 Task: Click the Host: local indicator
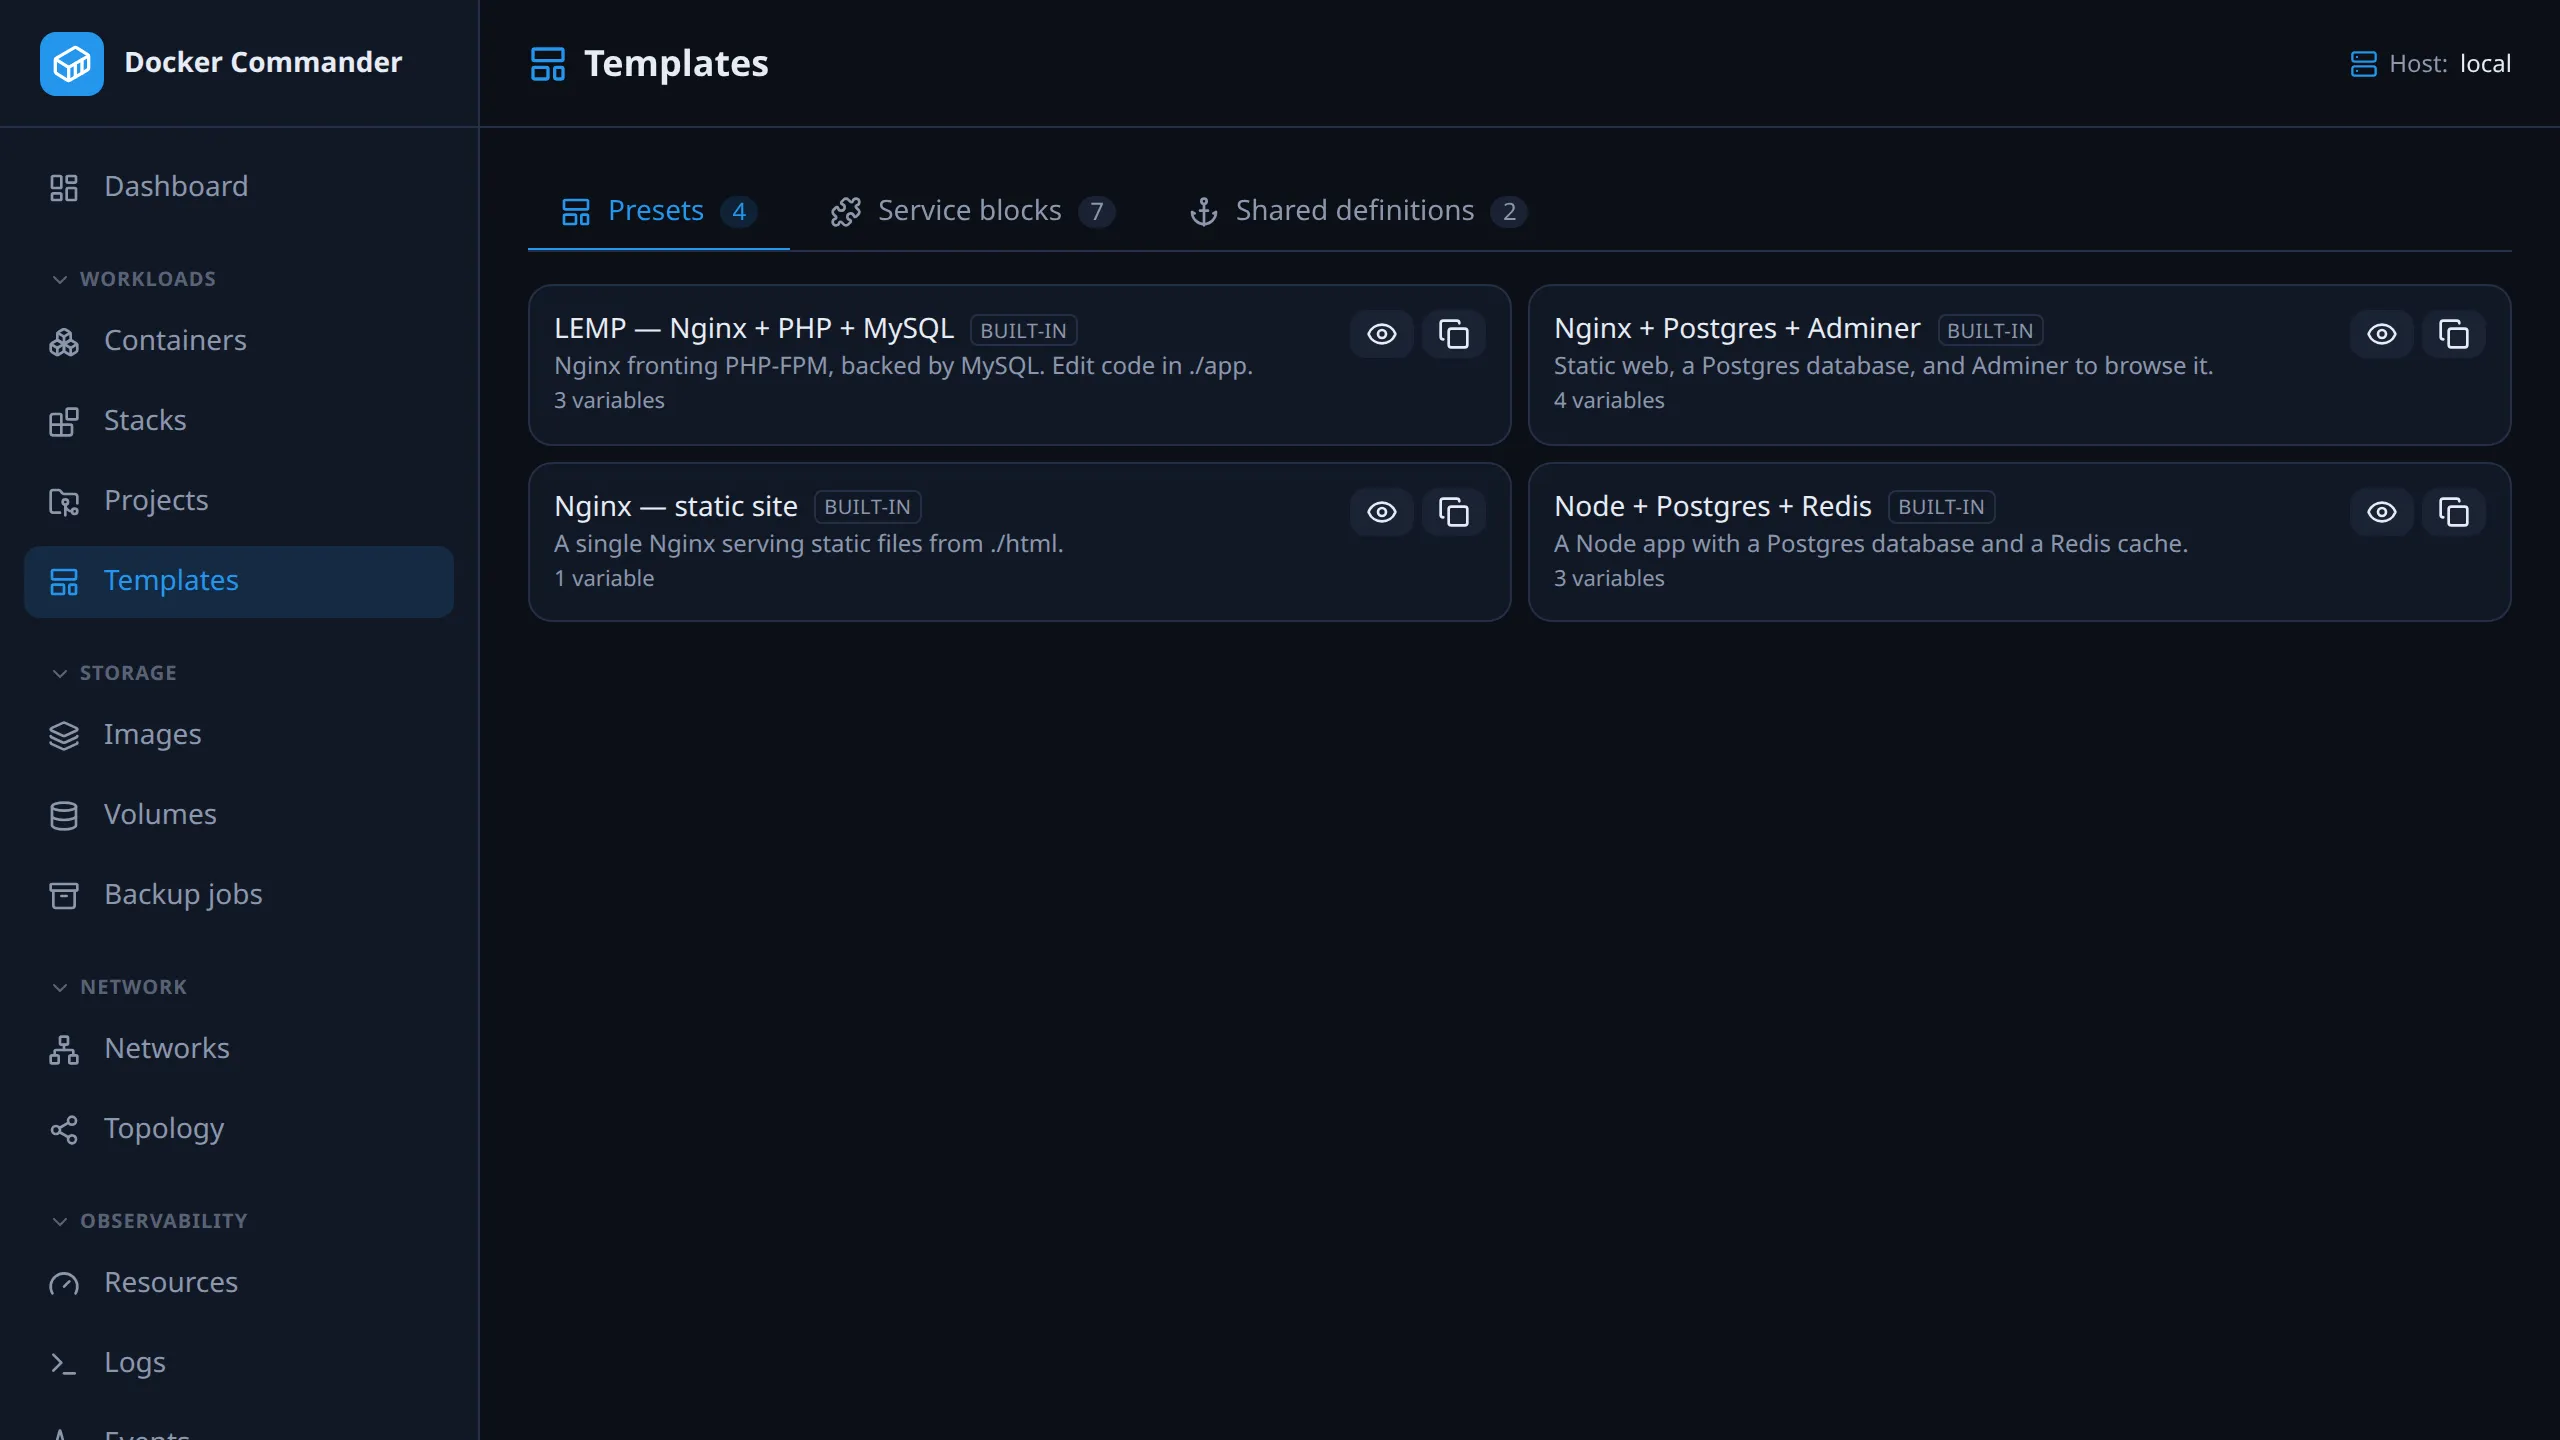[2430, 64]
